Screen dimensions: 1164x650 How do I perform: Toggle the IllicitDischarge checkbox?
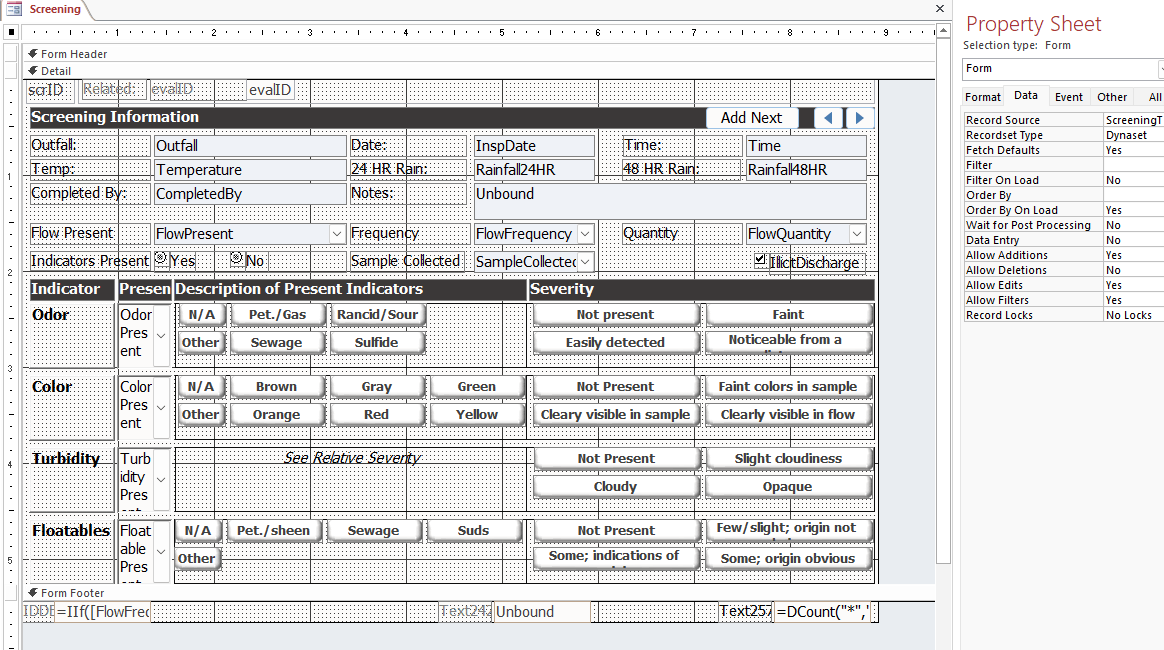[x=759, y=260]
